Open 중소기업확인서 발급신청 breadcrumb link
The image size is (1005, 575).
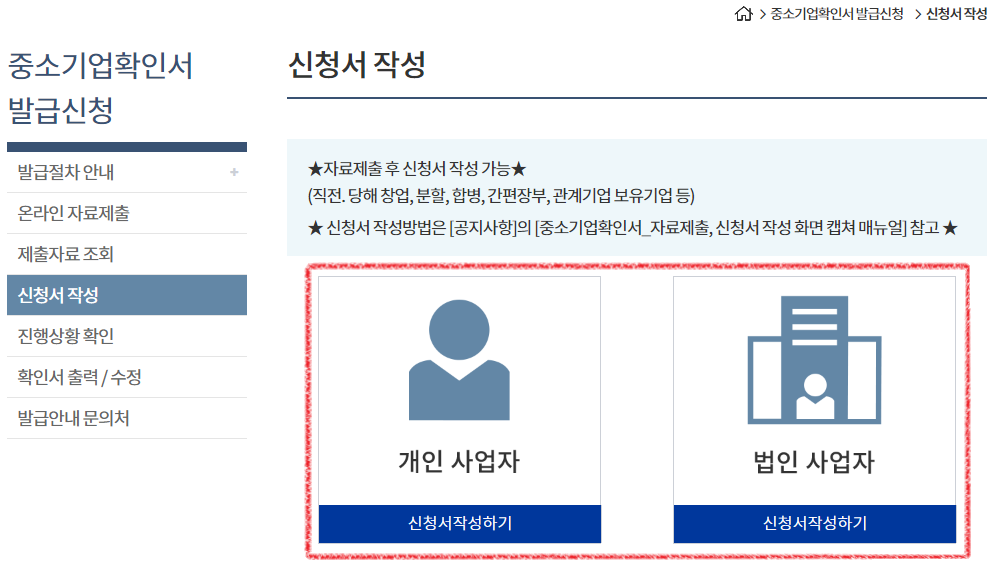click(x=836, y=13)
